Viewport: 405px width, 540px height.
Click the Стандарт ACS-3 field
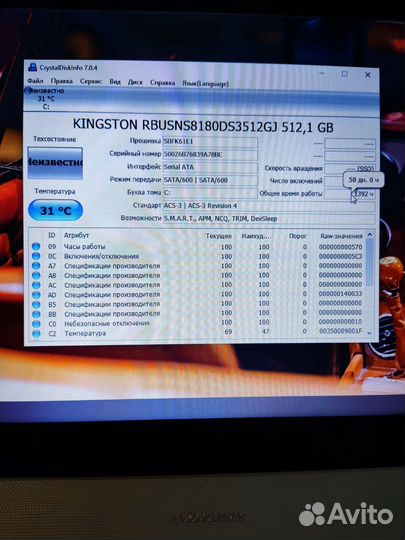(269, 206)
